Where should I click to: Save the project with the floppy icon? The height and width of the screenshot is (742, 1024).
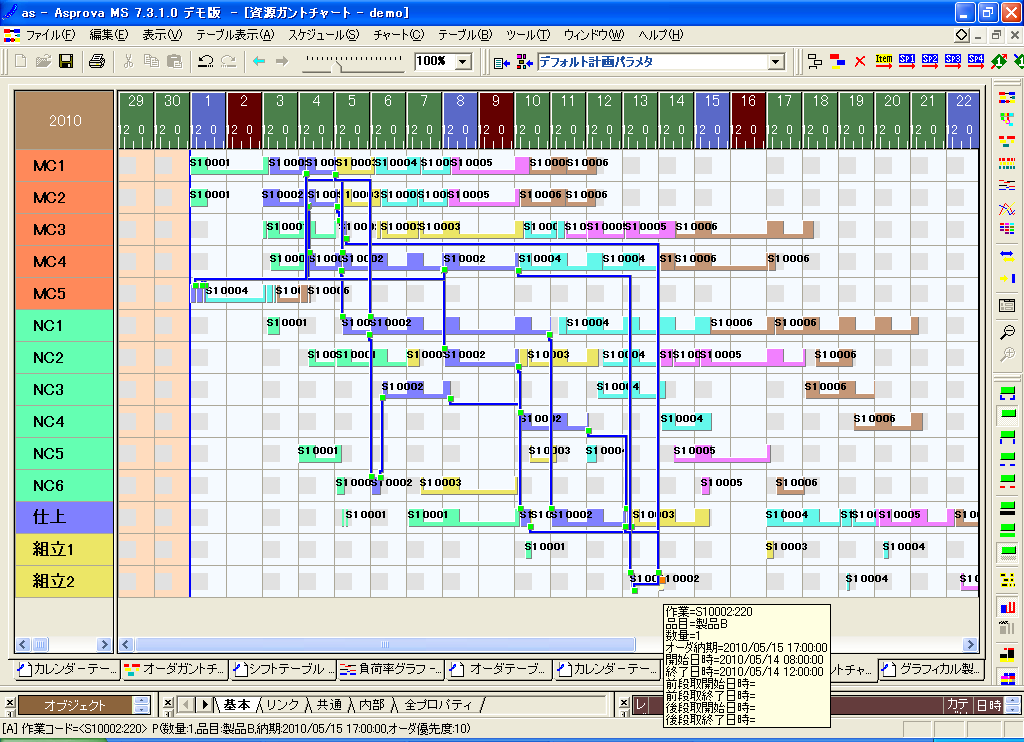point(66,61)
